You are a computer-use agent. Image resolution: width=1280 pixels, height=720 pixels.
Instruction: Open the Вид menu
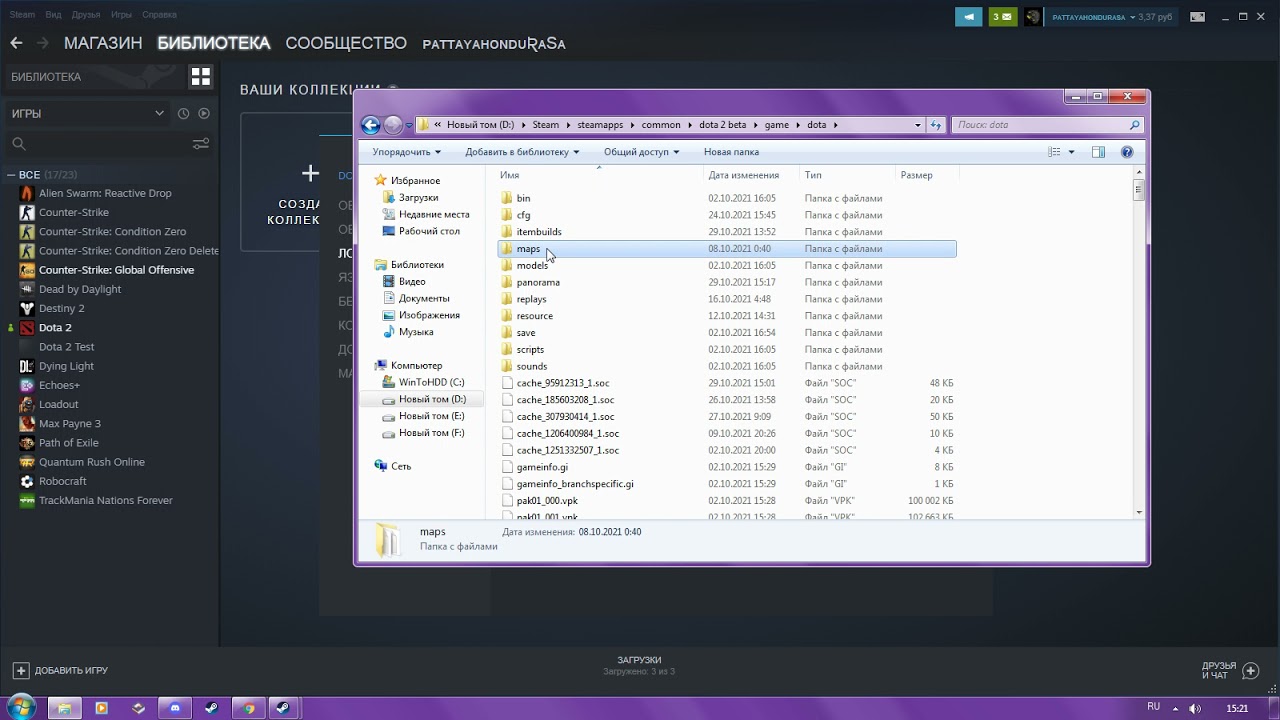(x=54, y=15)
